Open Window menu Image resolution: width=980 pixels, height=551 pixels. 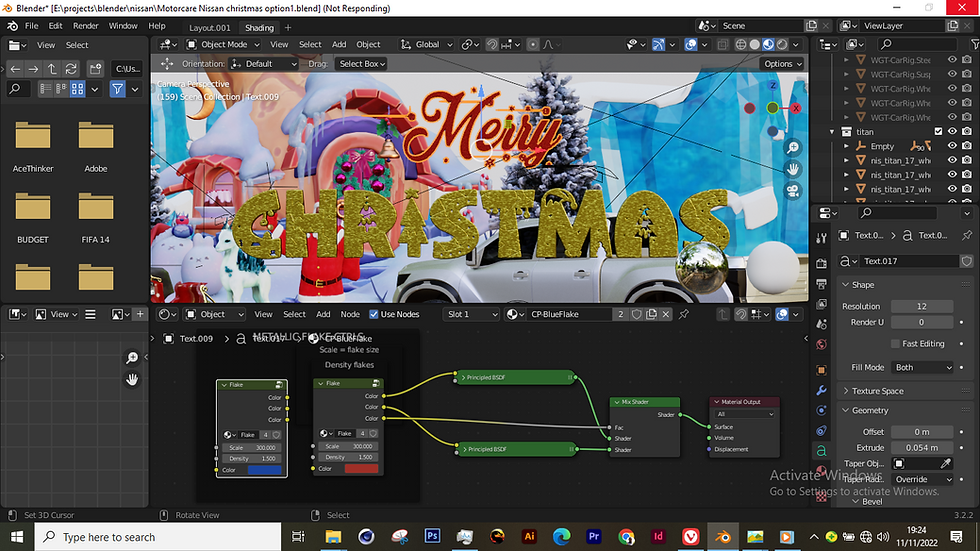(123, 26)
